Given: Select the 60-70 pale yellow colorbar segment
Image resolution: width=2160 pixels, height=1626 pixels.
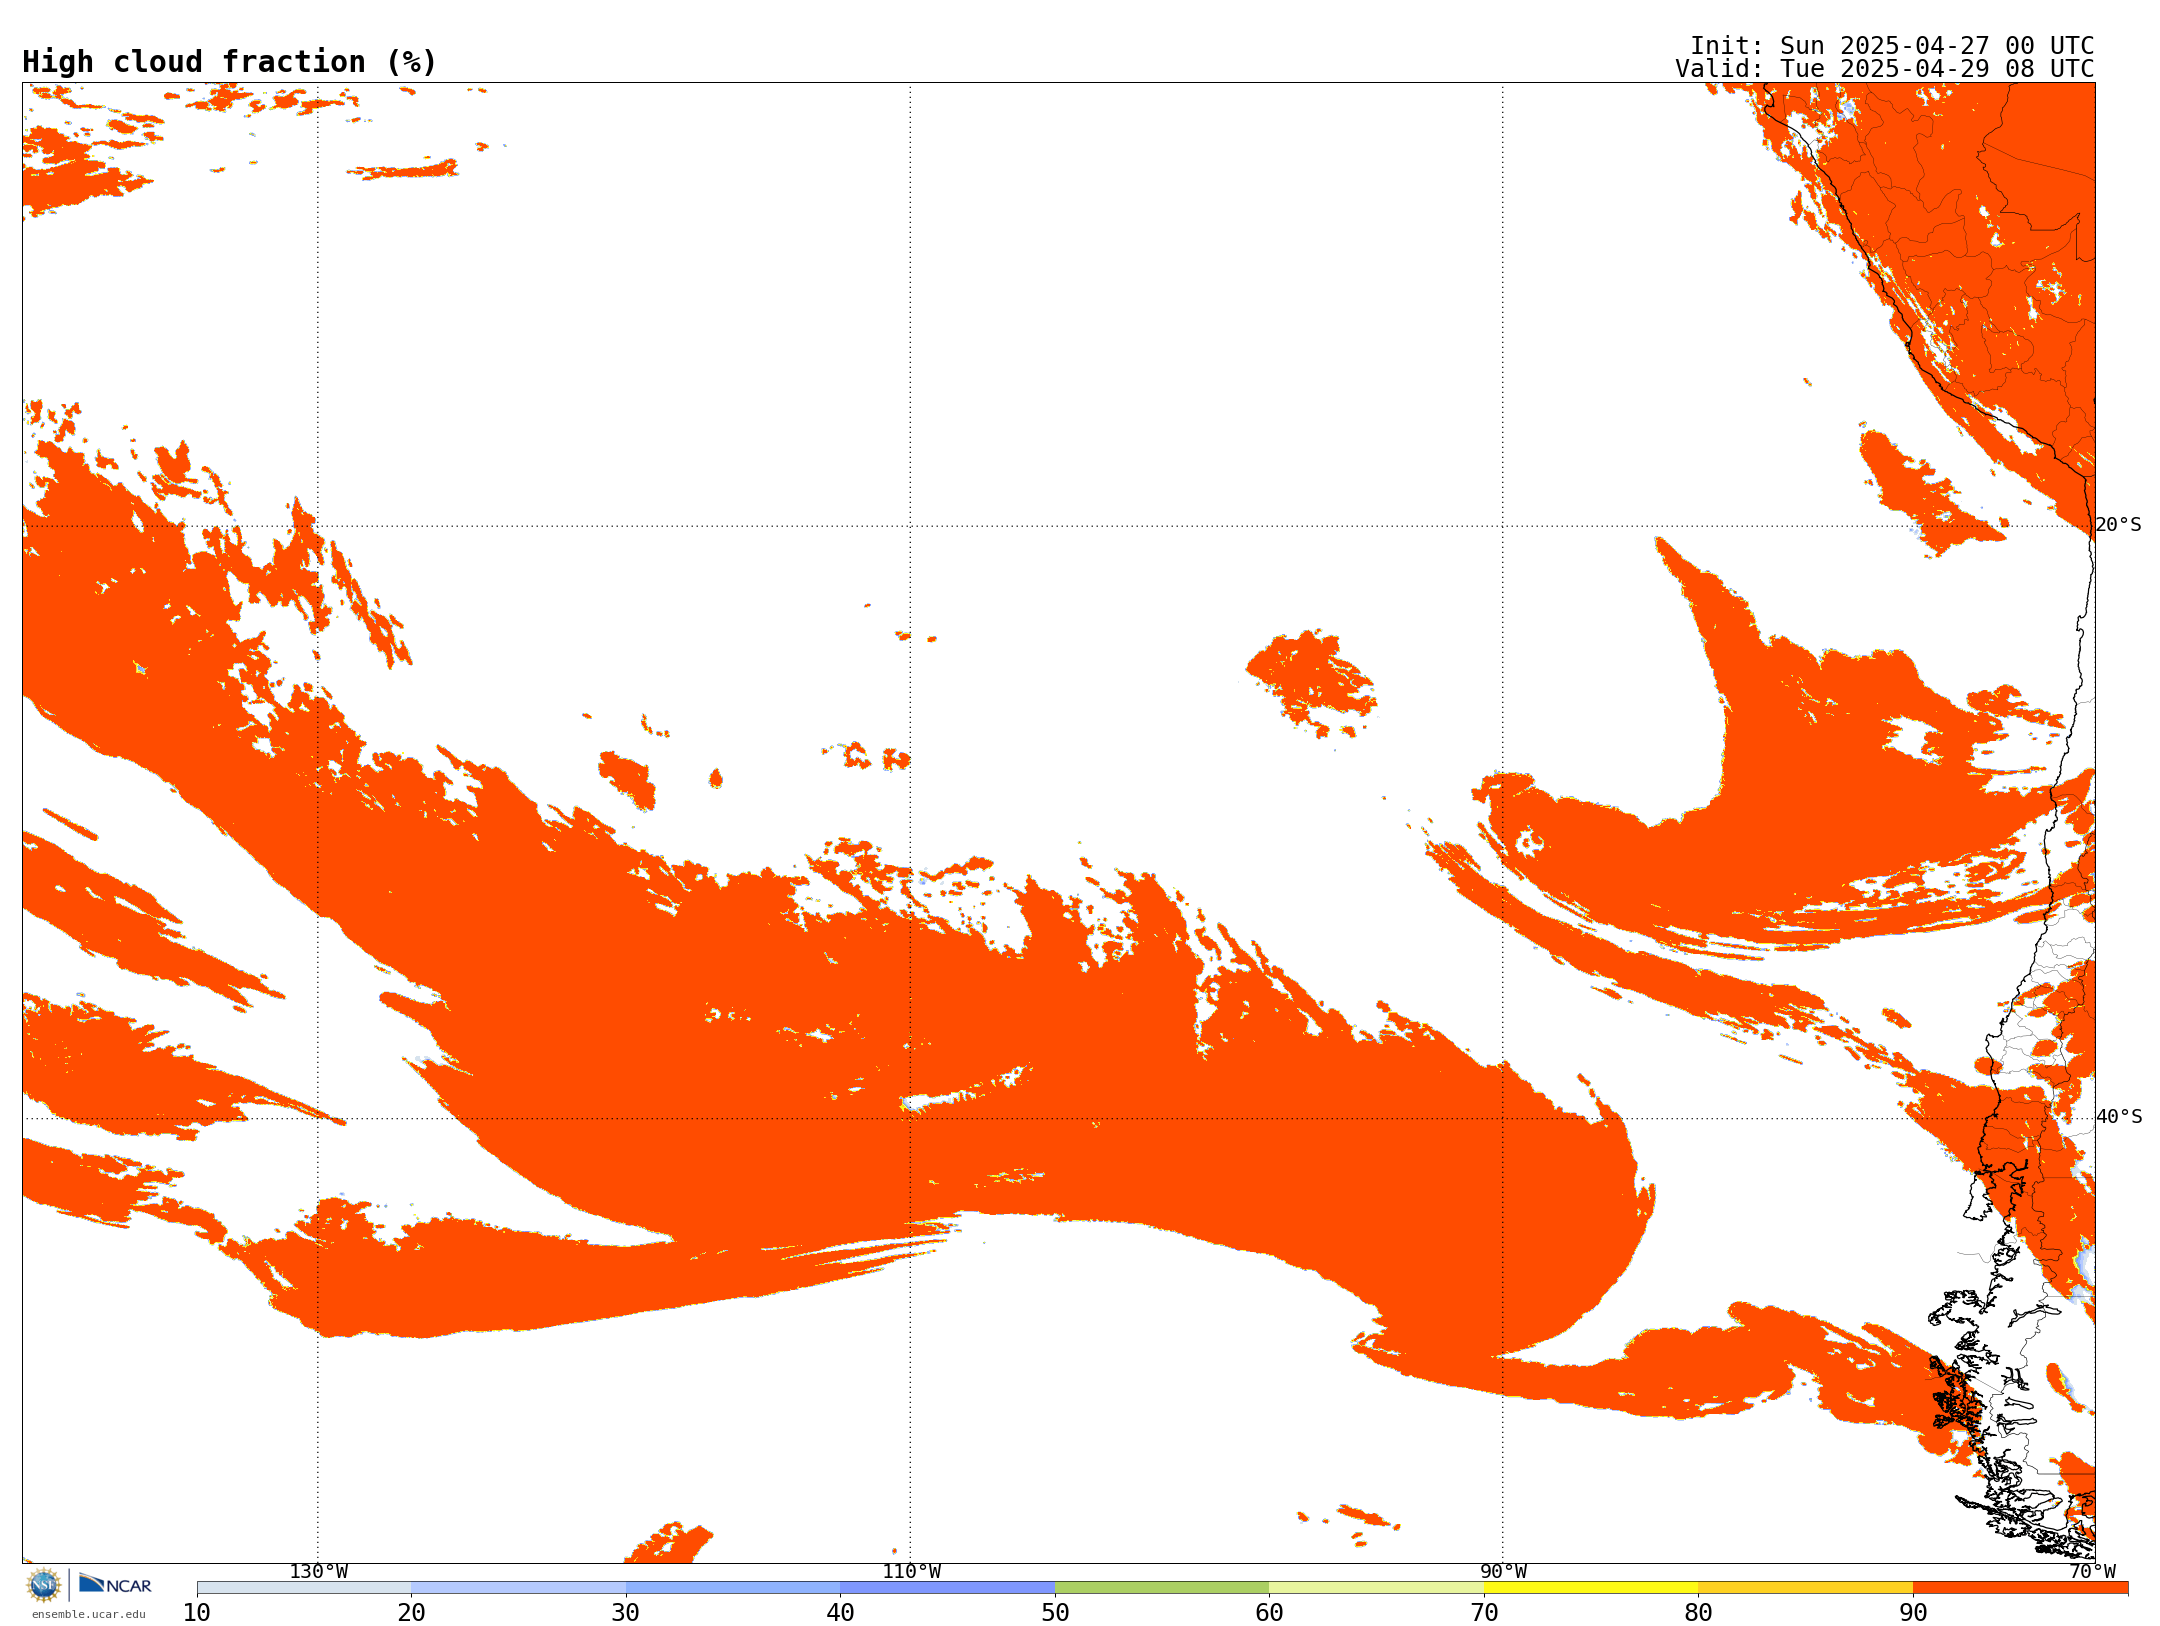Looking at the screenshot, I should click(x=1376, y=1588).
